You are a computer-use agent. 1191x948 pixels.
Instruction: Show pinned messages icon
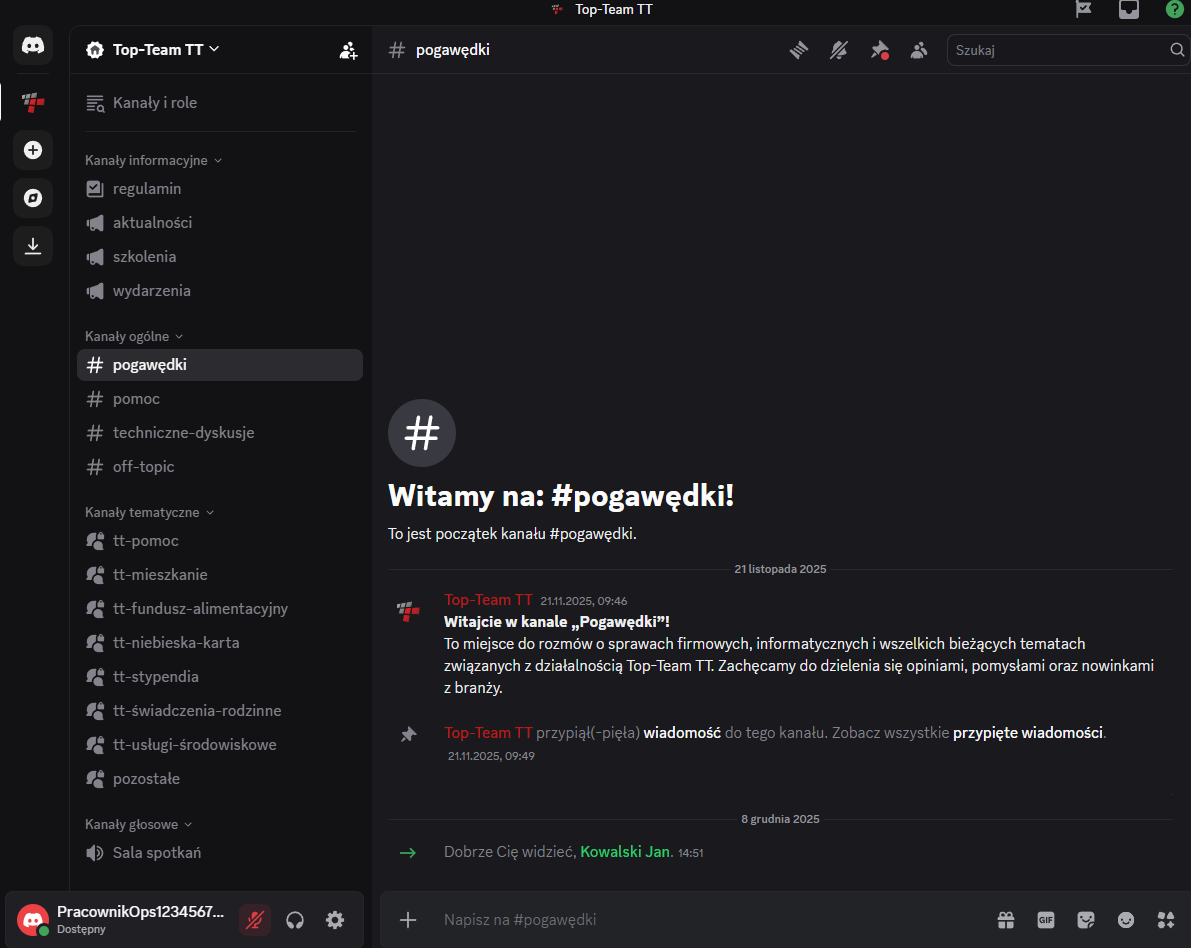[879, 50]
